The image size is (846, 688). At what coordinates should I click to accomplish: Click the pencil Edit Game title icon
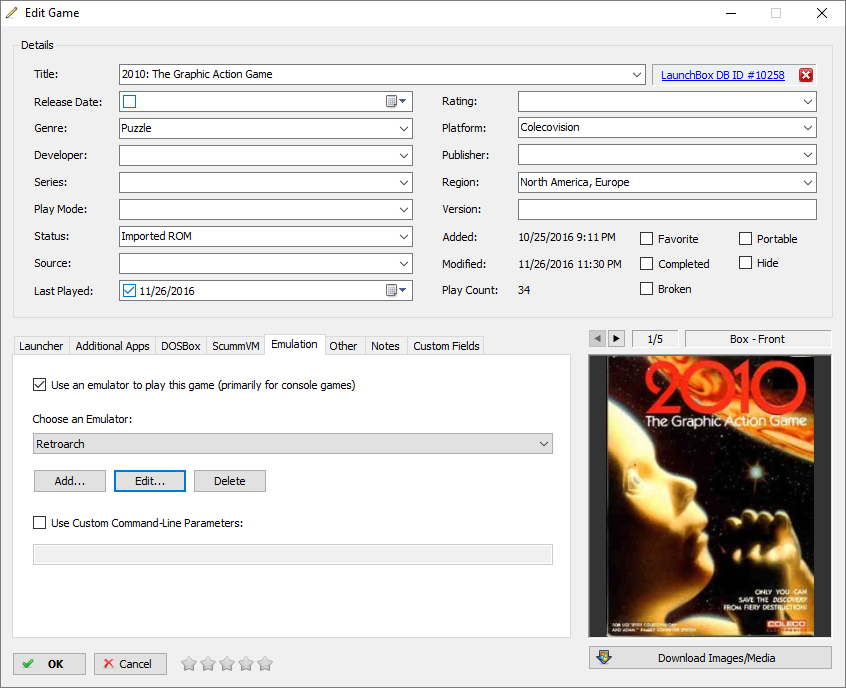[11, 12]
